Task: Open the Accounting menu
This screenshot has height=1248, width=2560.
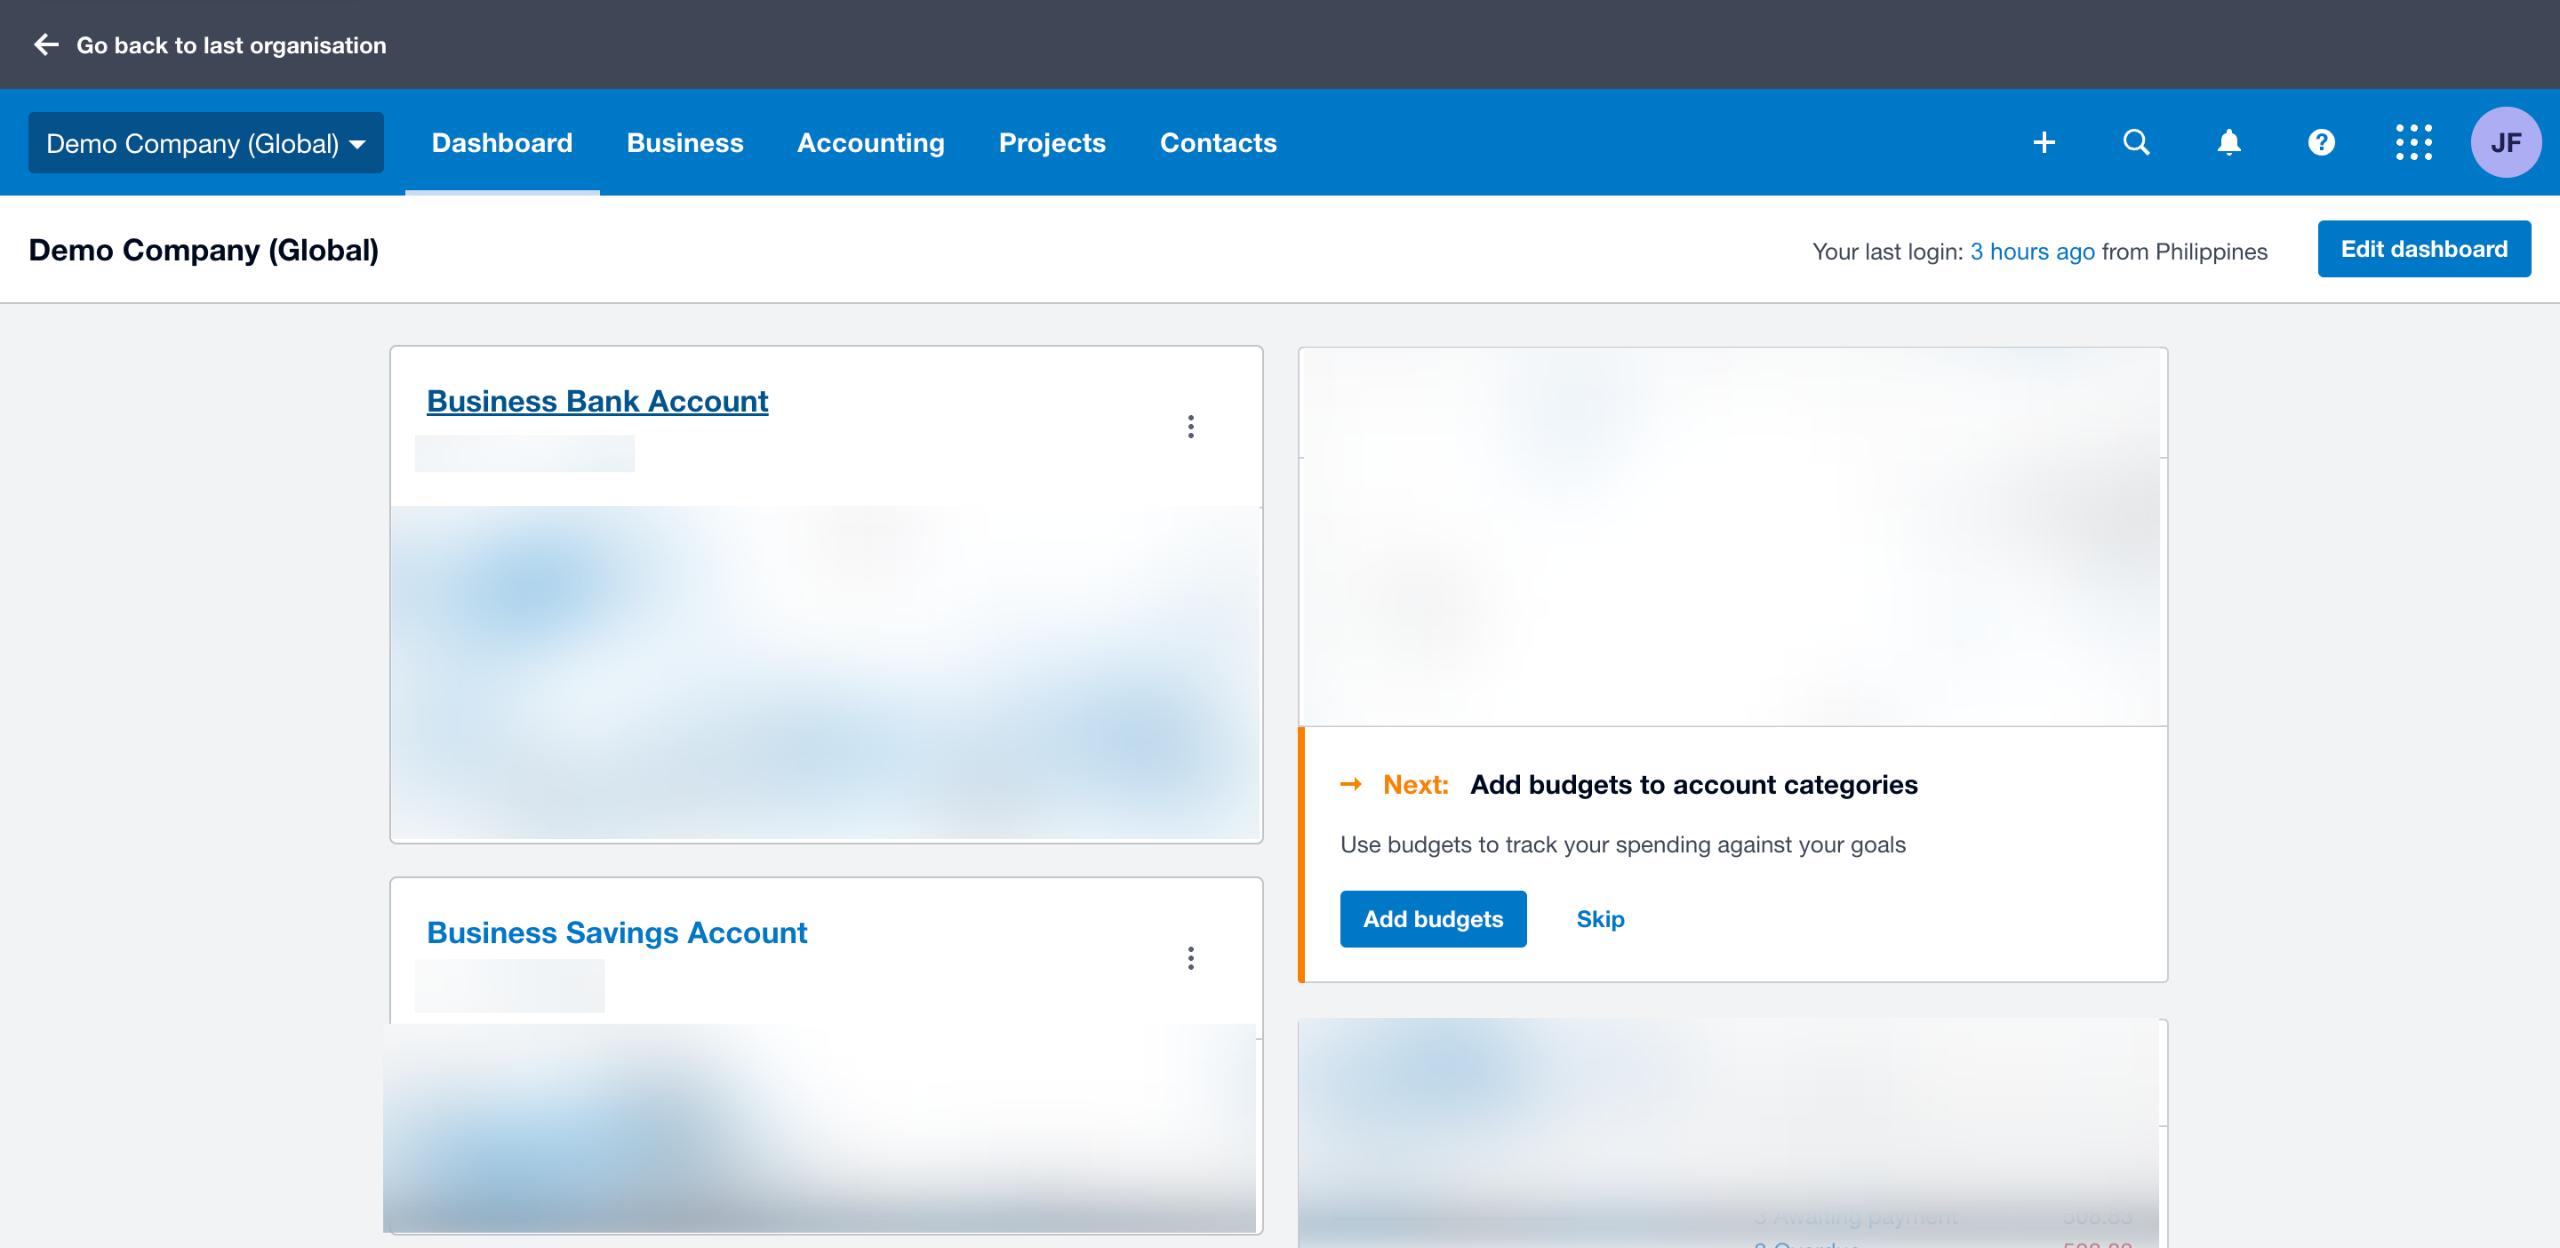Action: (x=870, y=143)
